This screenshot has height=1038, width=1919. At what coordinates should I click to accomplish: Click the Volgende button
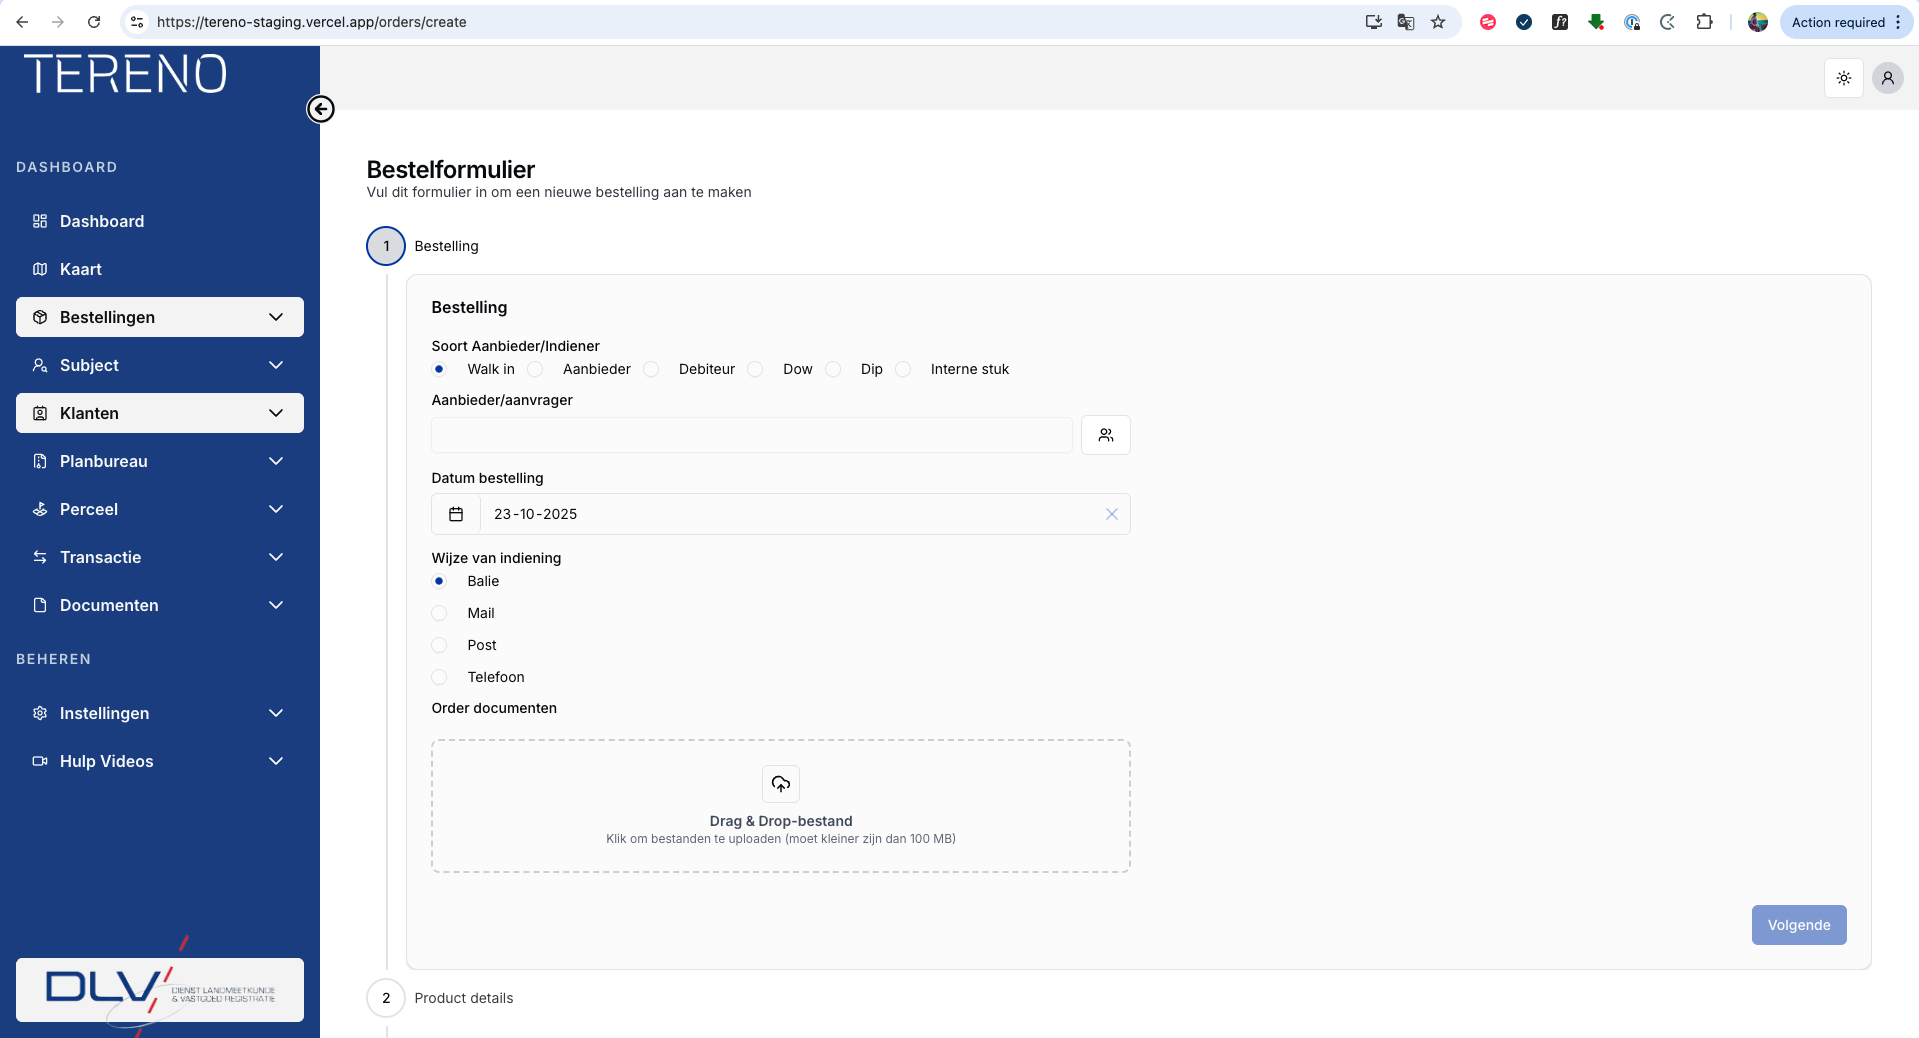pyautogui.click(x=1799, y=925)
